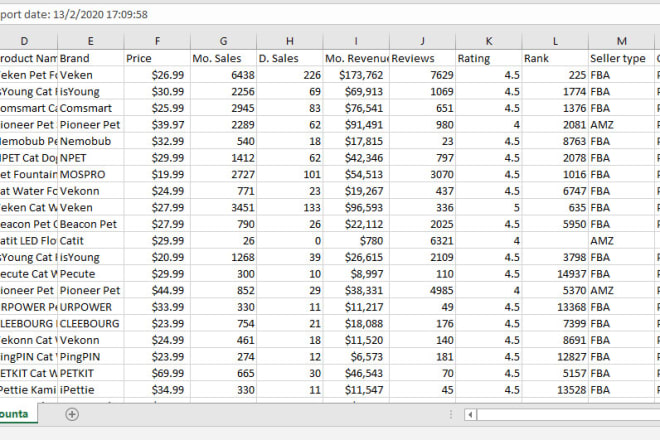The image size is (660, 440).
Task: Select column E header
Action: (x=90, y=41)
